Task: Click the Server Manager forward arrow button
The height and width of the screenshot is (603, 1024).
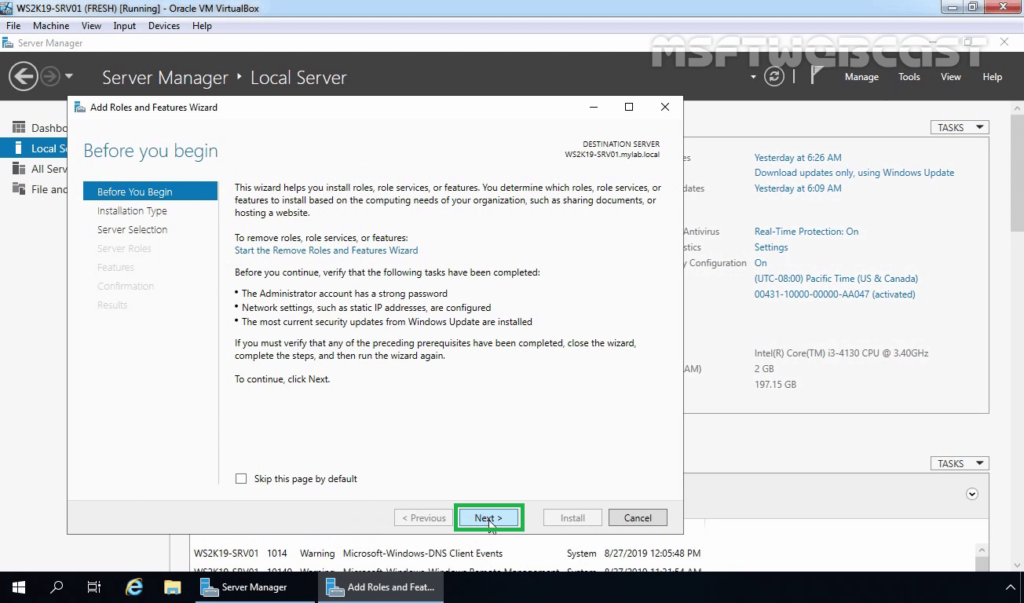Action: 50,76
